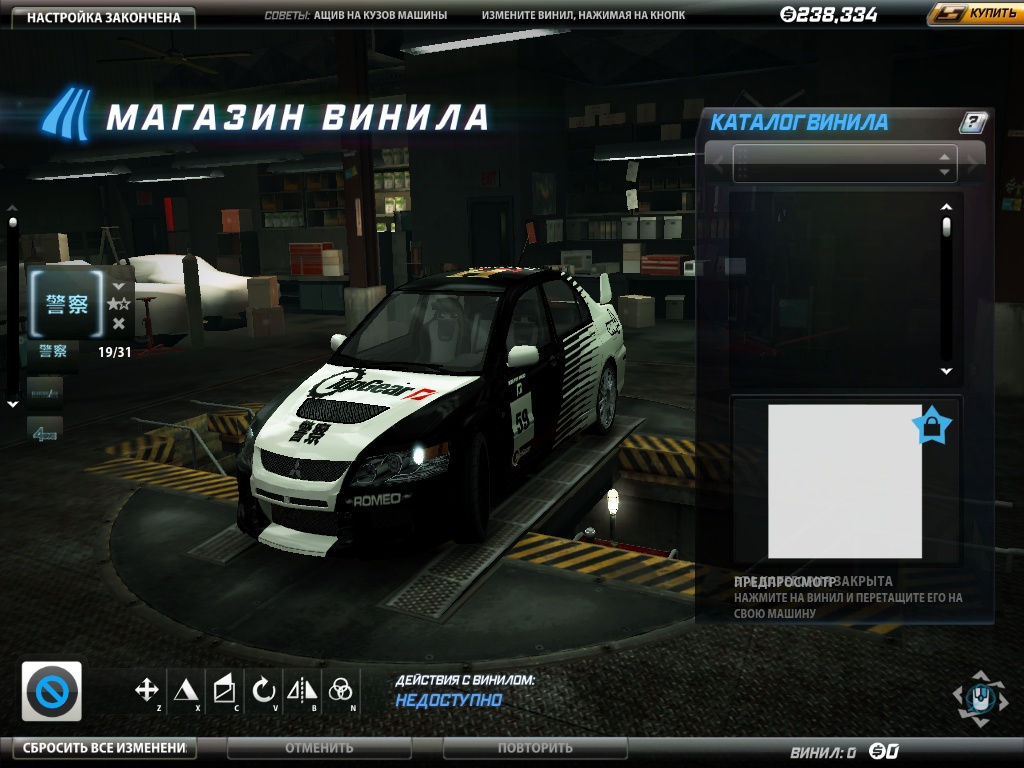Click the Действия с винилом label
The image size is (1024, 768).
tap(465, 680)
